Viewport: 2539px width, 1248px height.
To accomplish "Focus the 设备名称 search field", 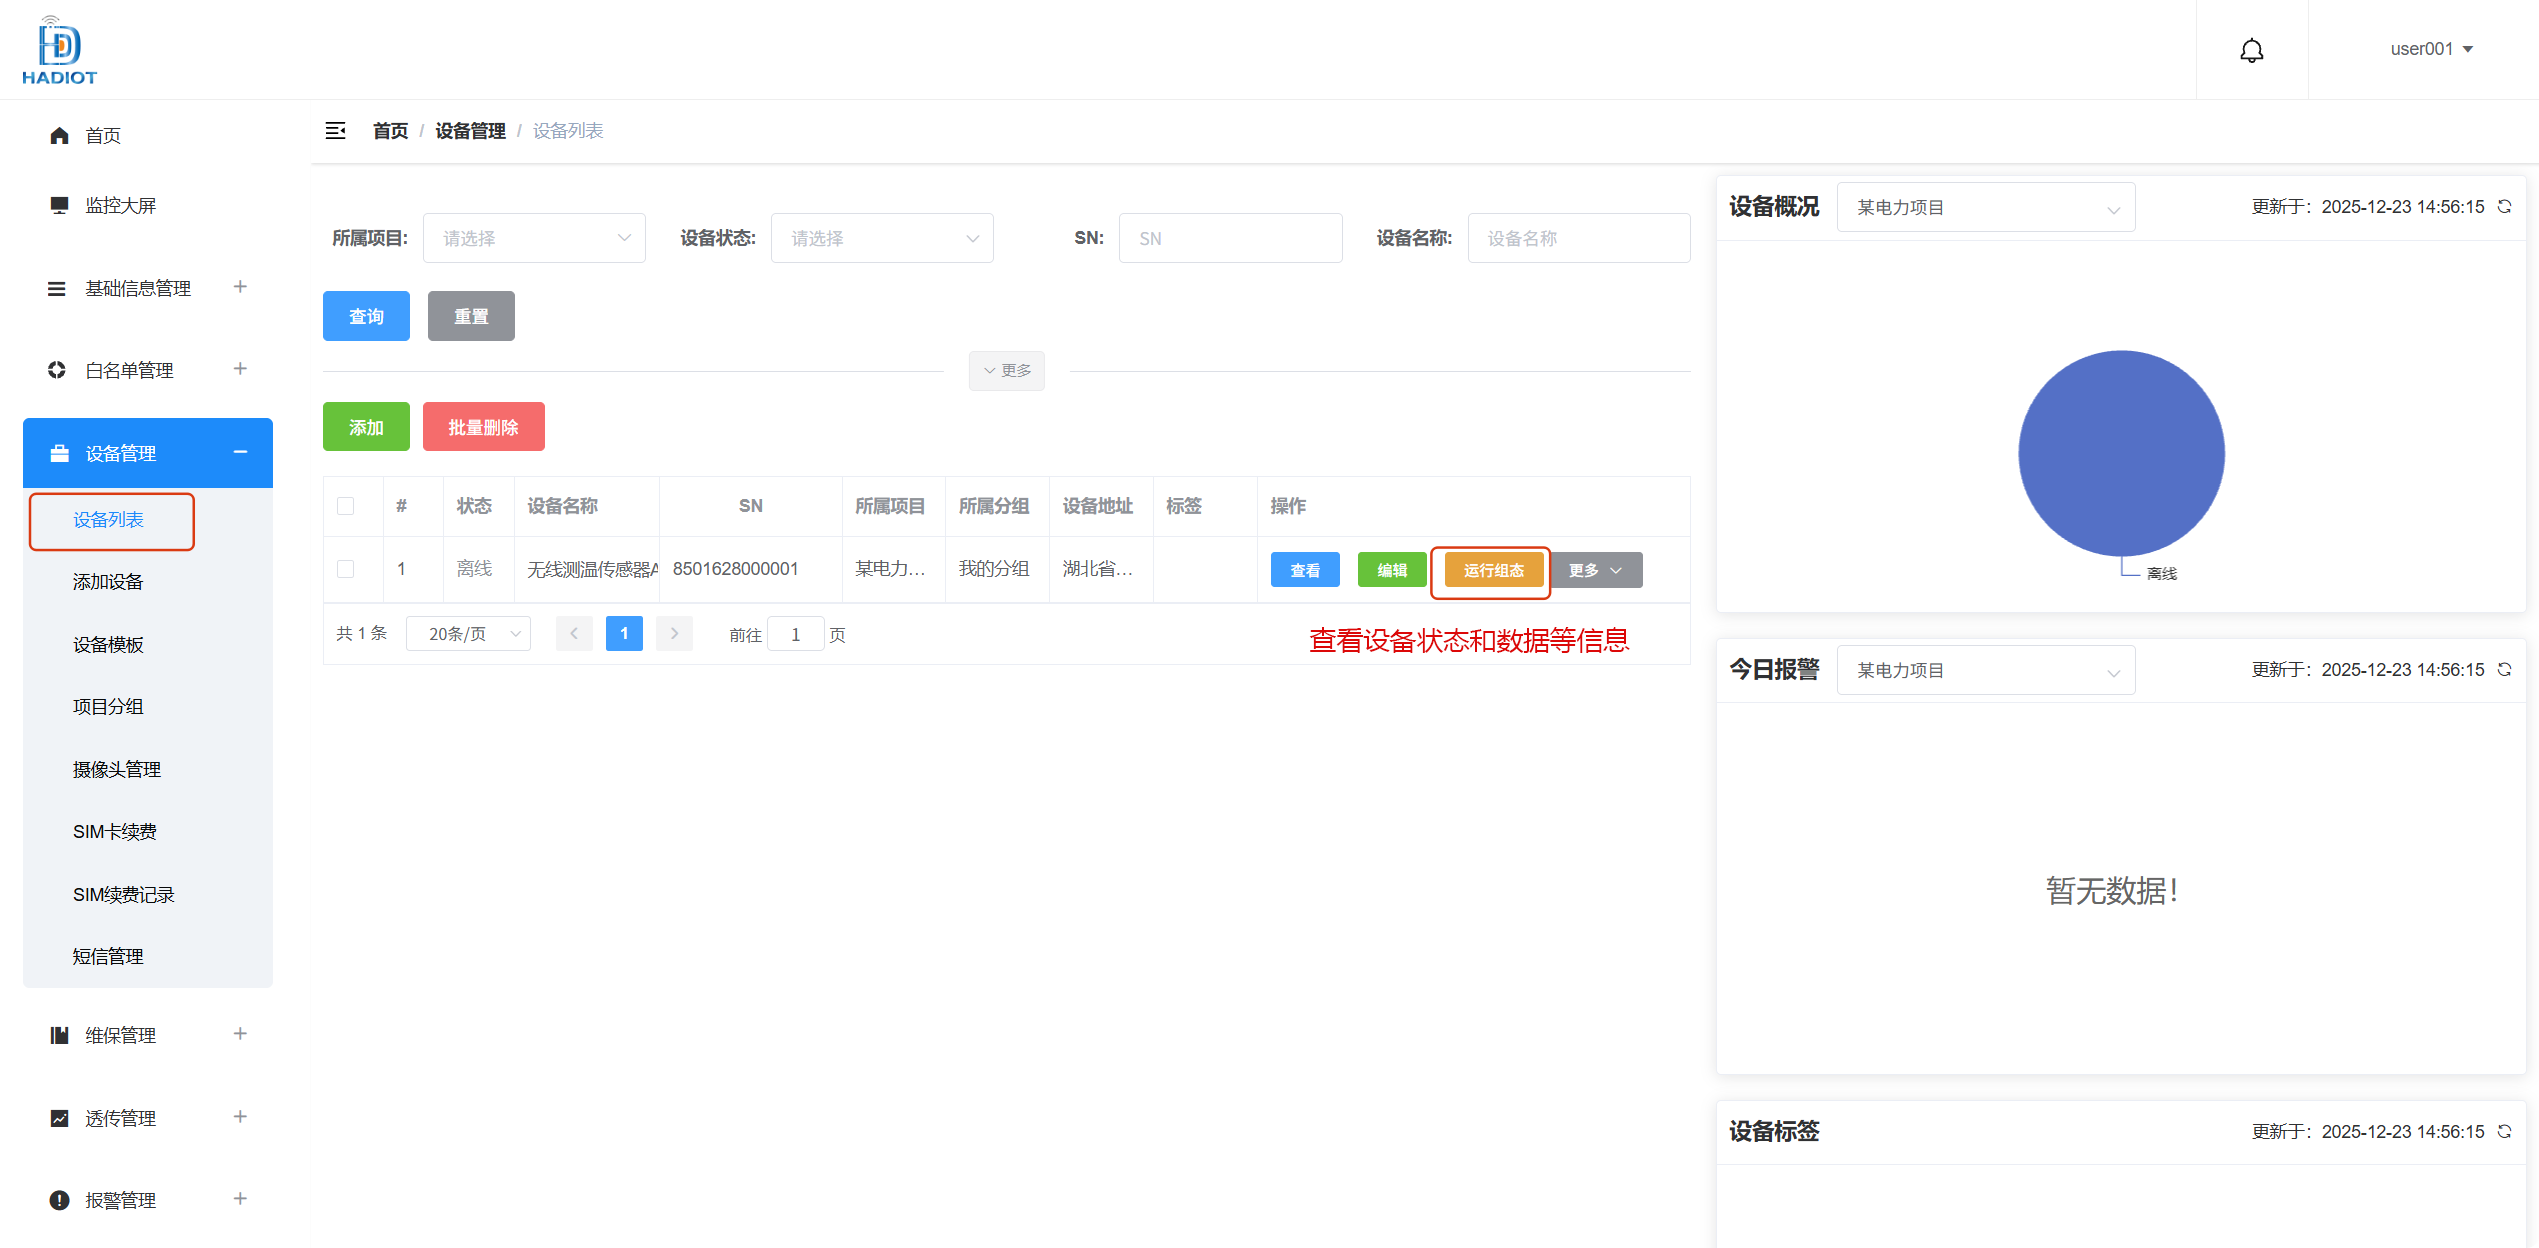I will pos(1578,238).
